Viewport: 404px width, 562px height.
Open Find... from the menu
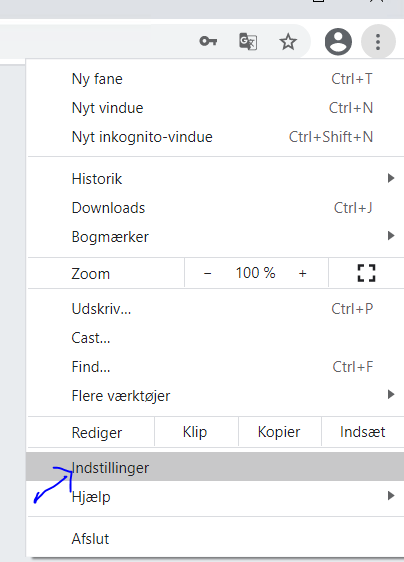pos(216,367)
